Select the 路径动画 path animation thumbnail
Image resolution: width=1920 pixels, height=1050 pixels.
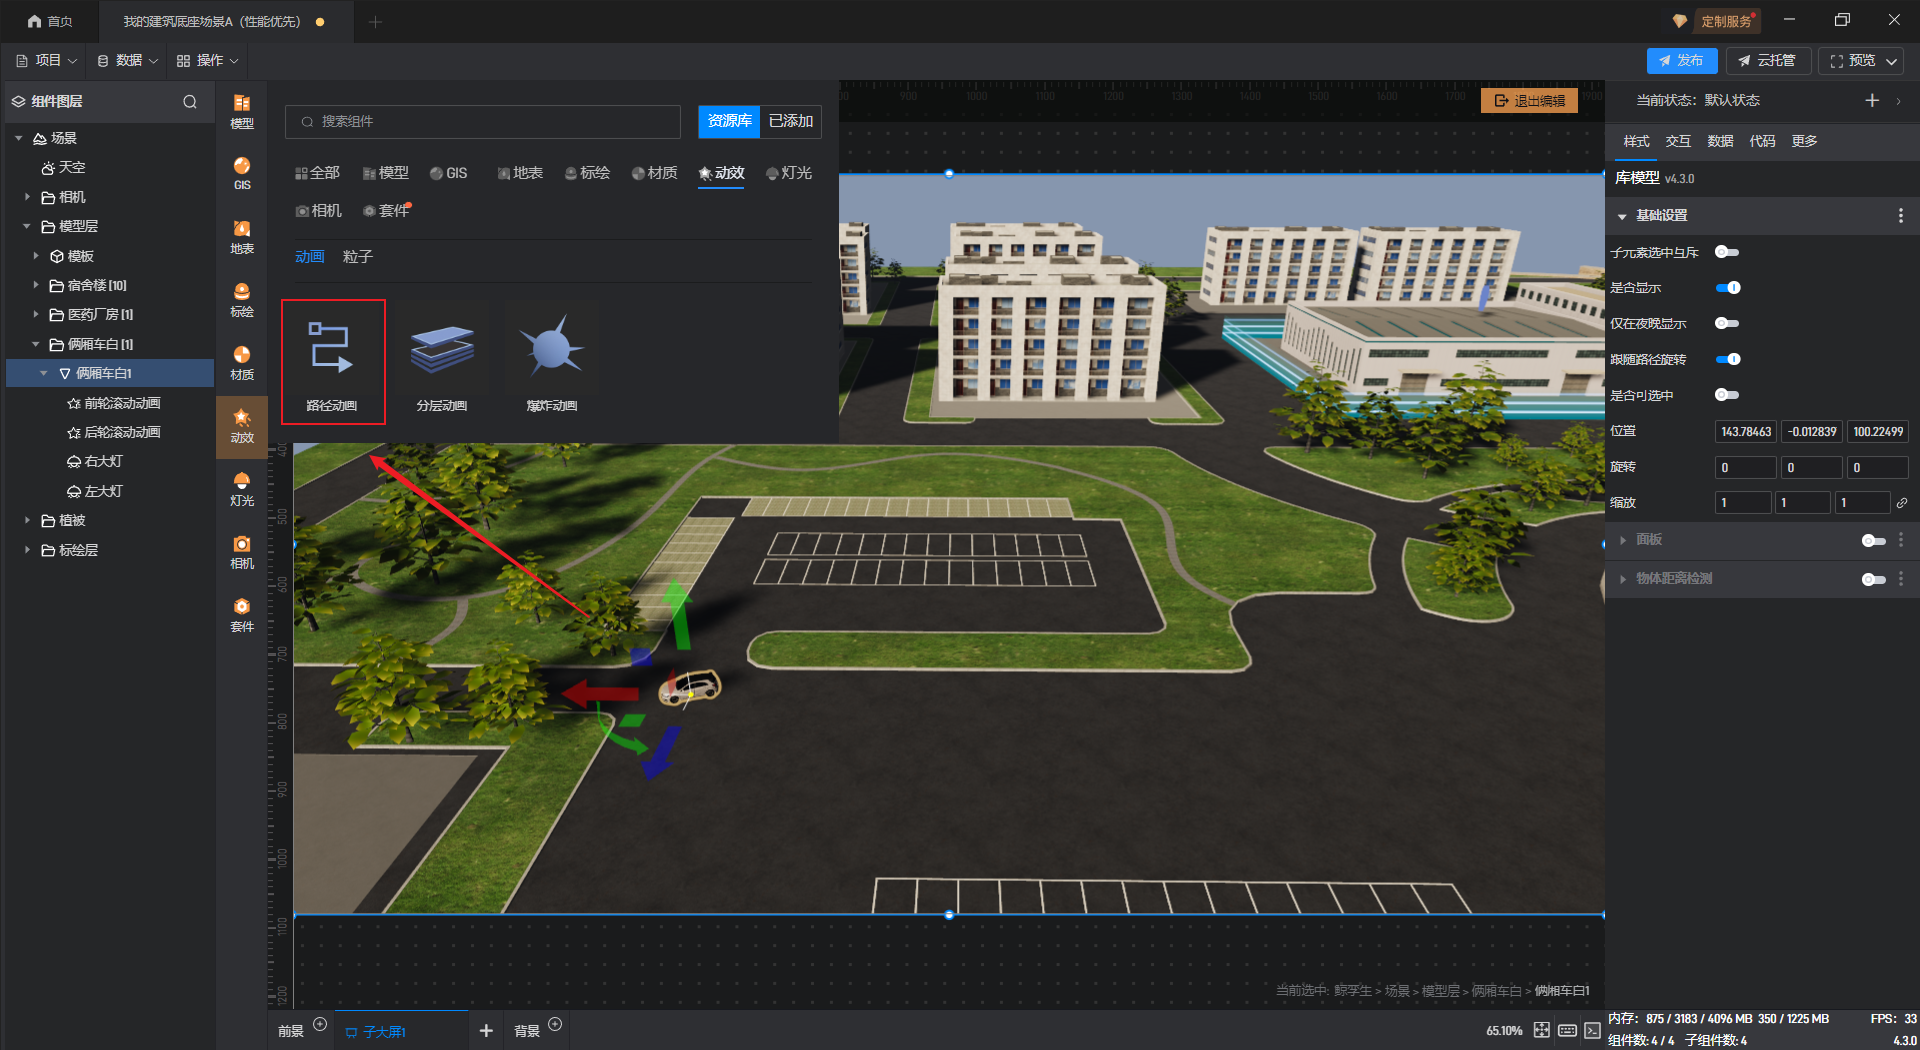click(333, 360)
